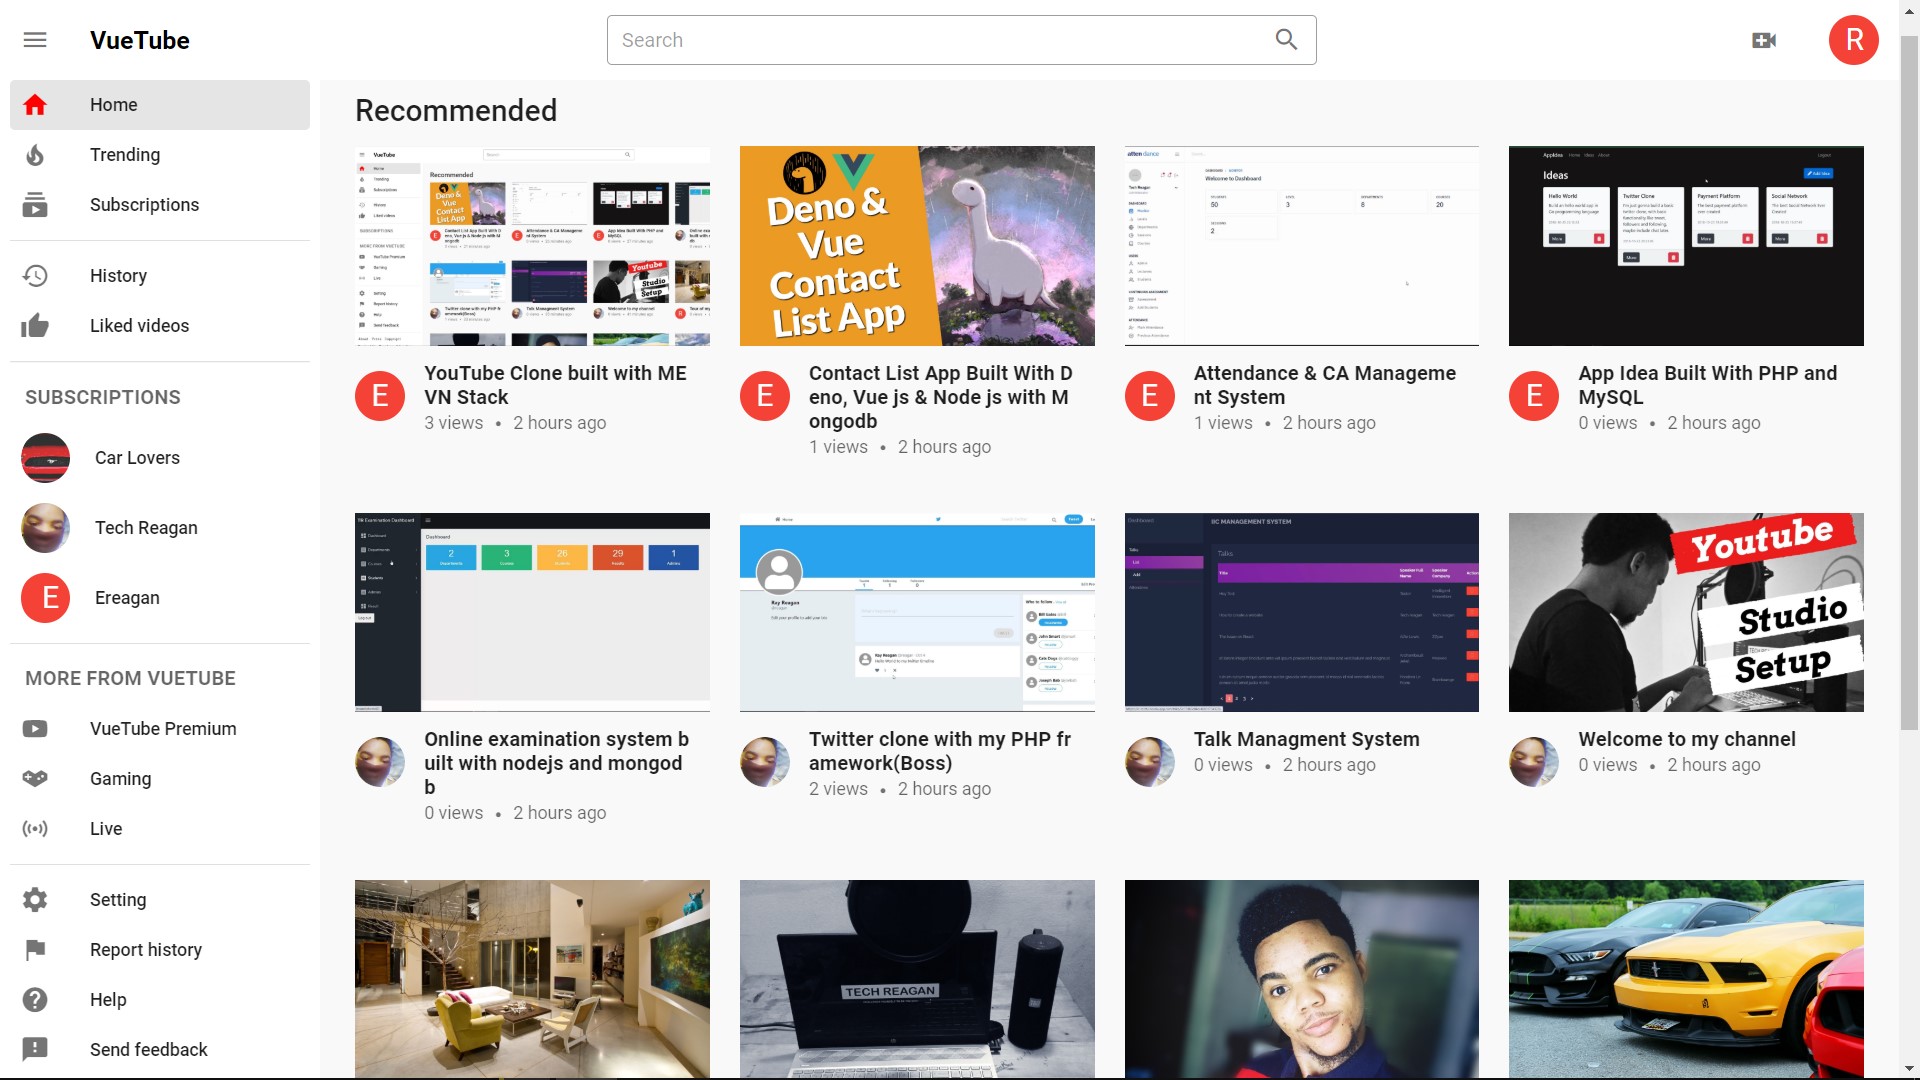The width and height of the screenshot is (1920, 1080).
Task: Click the Liked videos thumbs-up icon
Action: (x=35, y=326)
